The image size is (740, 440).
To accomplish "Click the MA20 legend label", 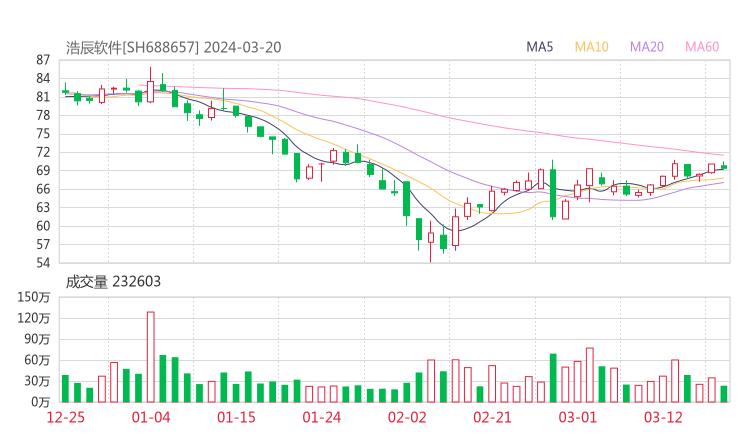I will [x=647, y=47].
